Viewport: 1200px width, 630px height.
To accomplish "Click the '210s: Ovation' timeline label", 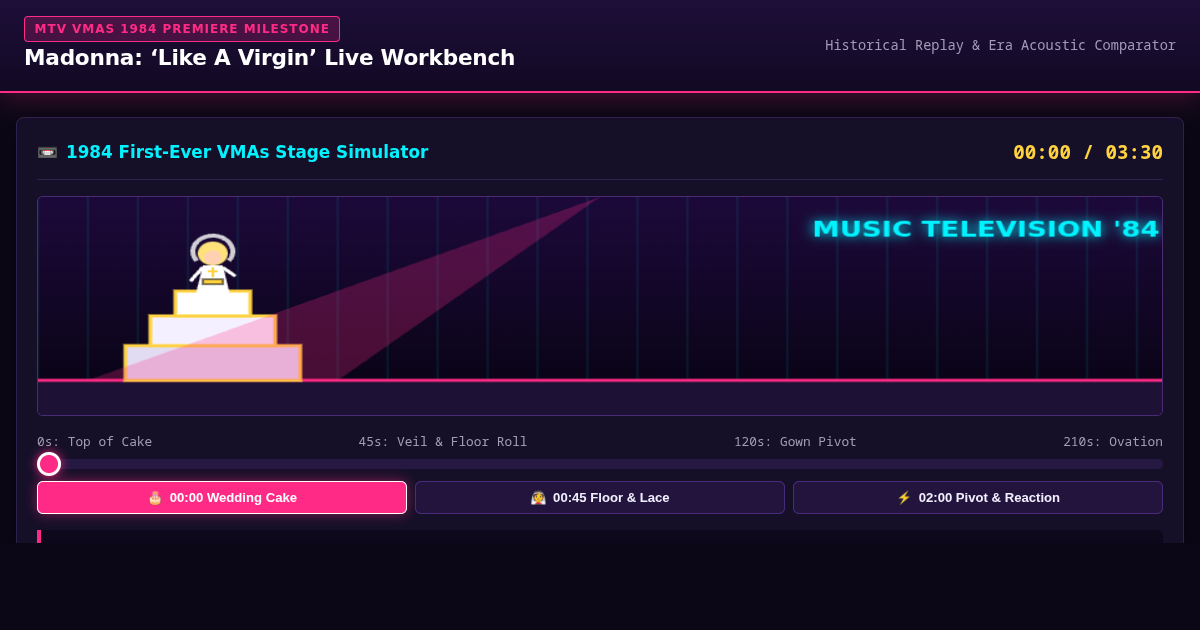I will point(1113,442).
